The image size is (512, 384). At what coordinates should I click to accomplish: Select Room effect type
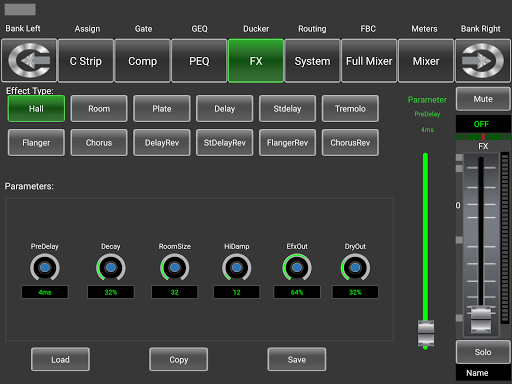(99, 109)
